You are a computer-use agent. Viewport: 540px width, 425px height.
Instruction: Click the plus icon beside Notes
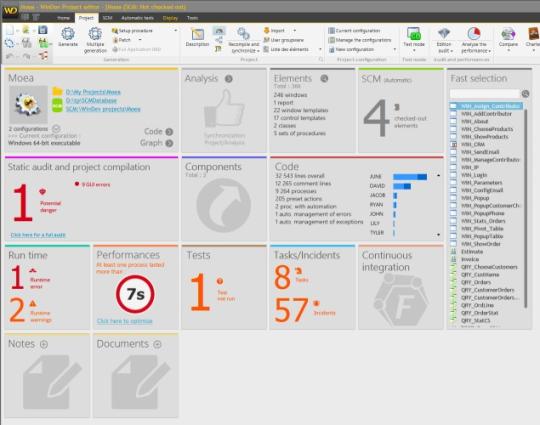point(44,344)
